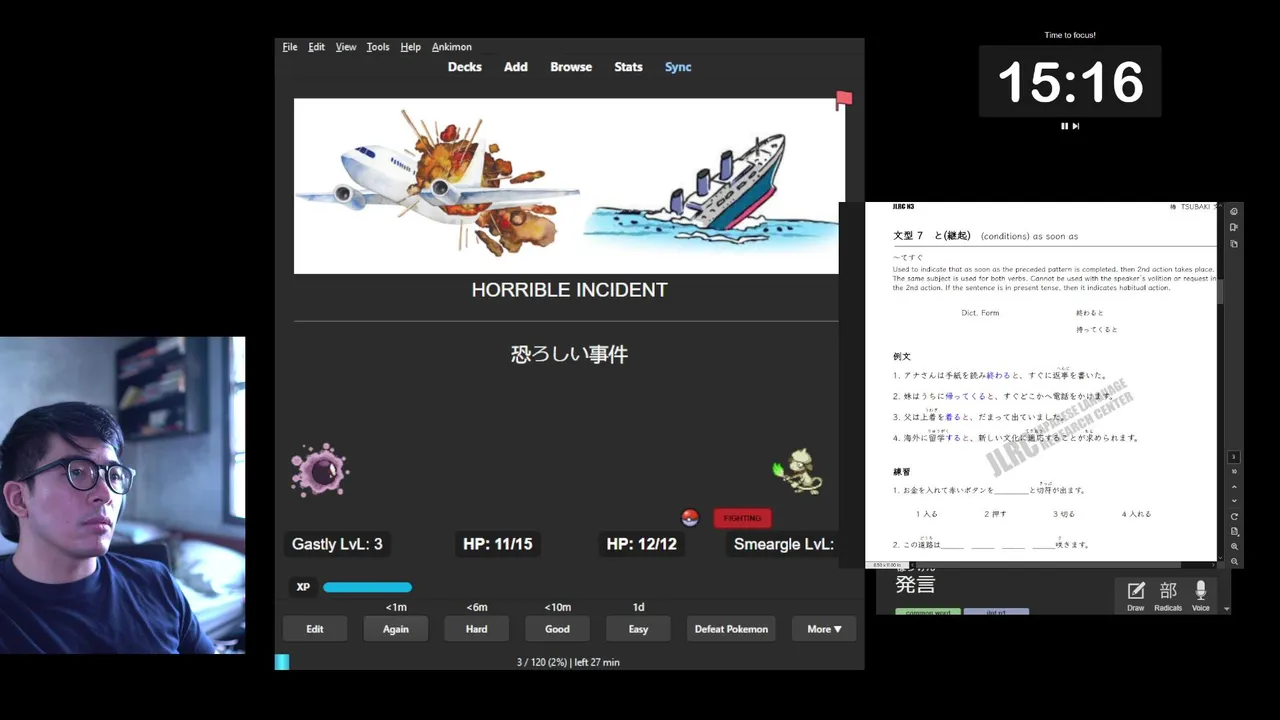Start Voice input with microphone icon
Image resolution: width=1280 pixels, height=720 pixels.
point(1201,596)
